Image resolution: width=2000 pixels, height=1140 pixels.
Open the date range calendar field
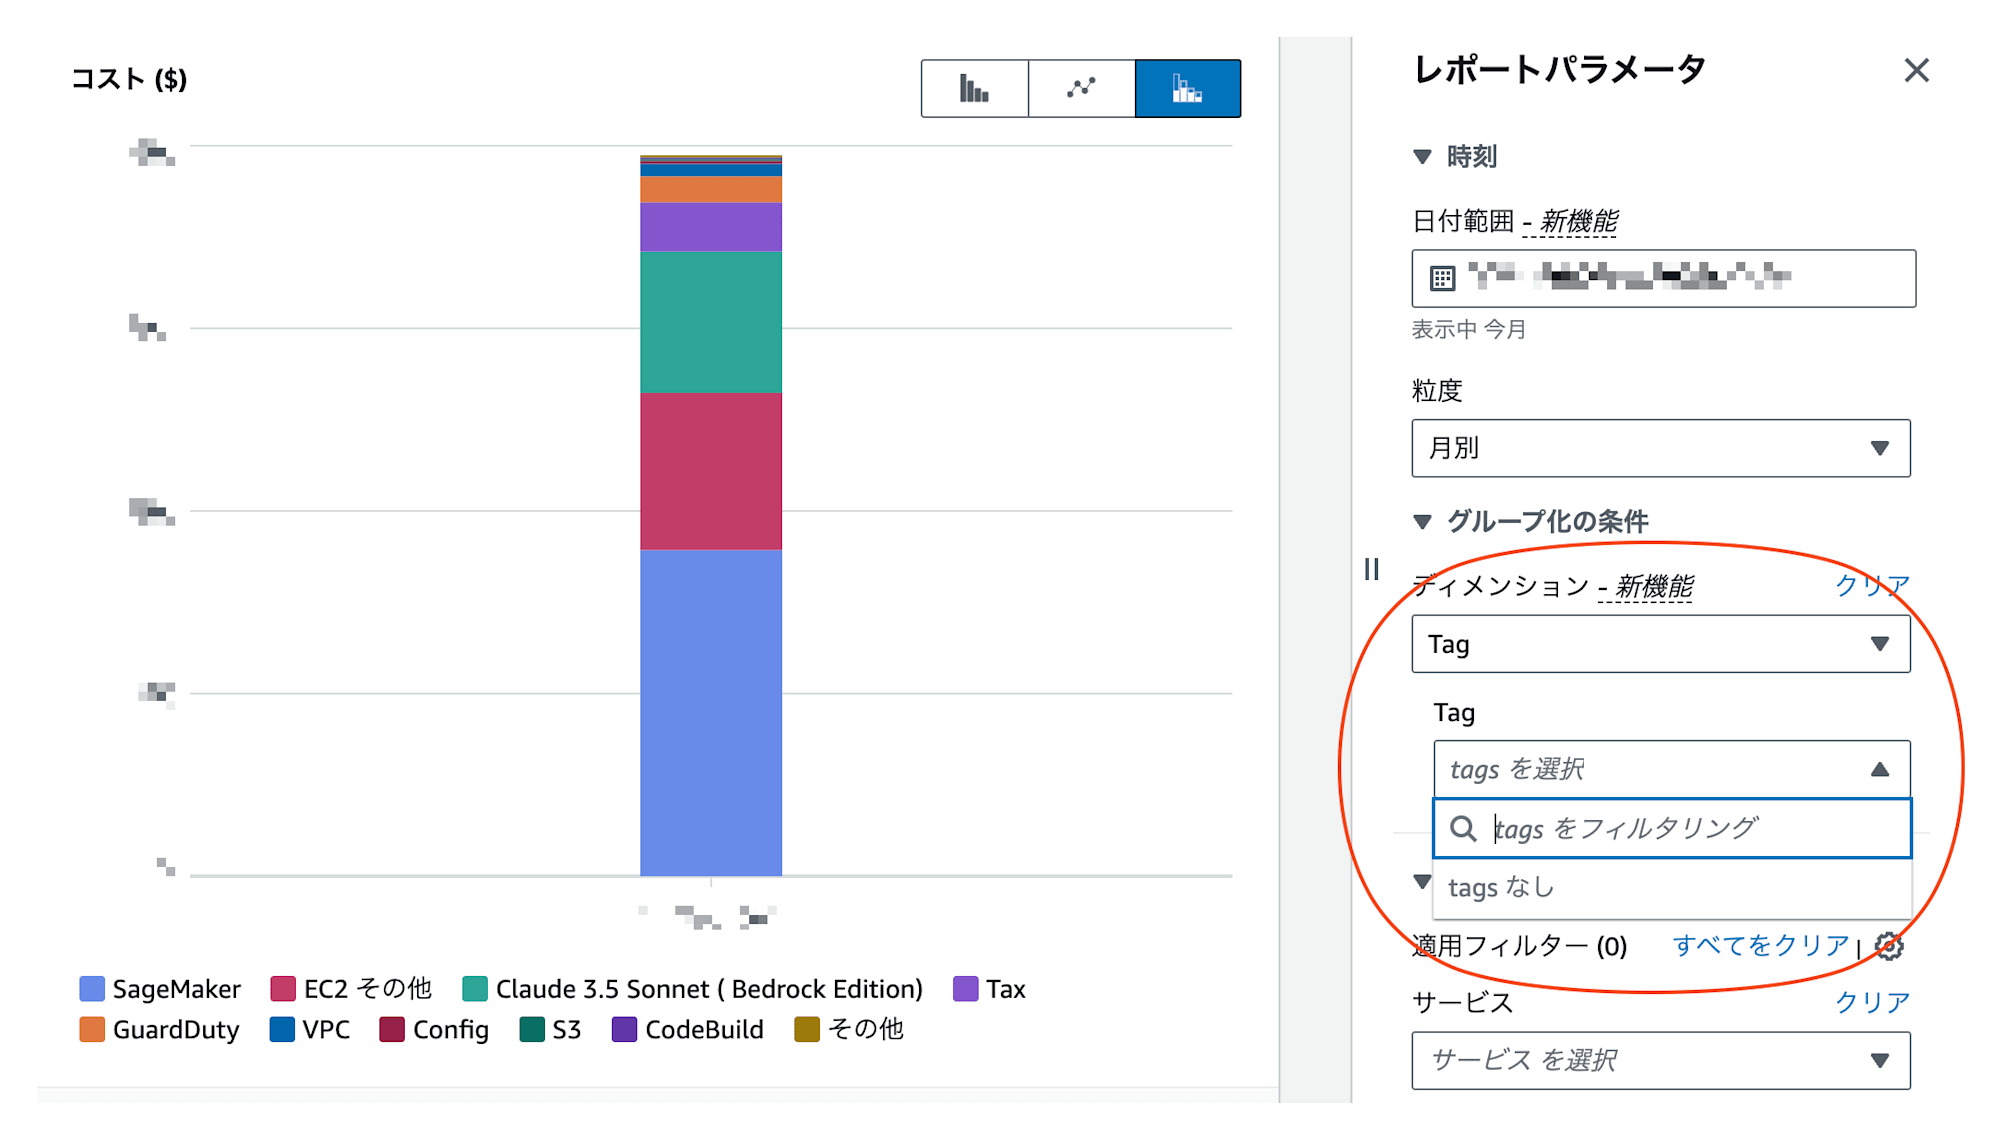point(1663,278)
